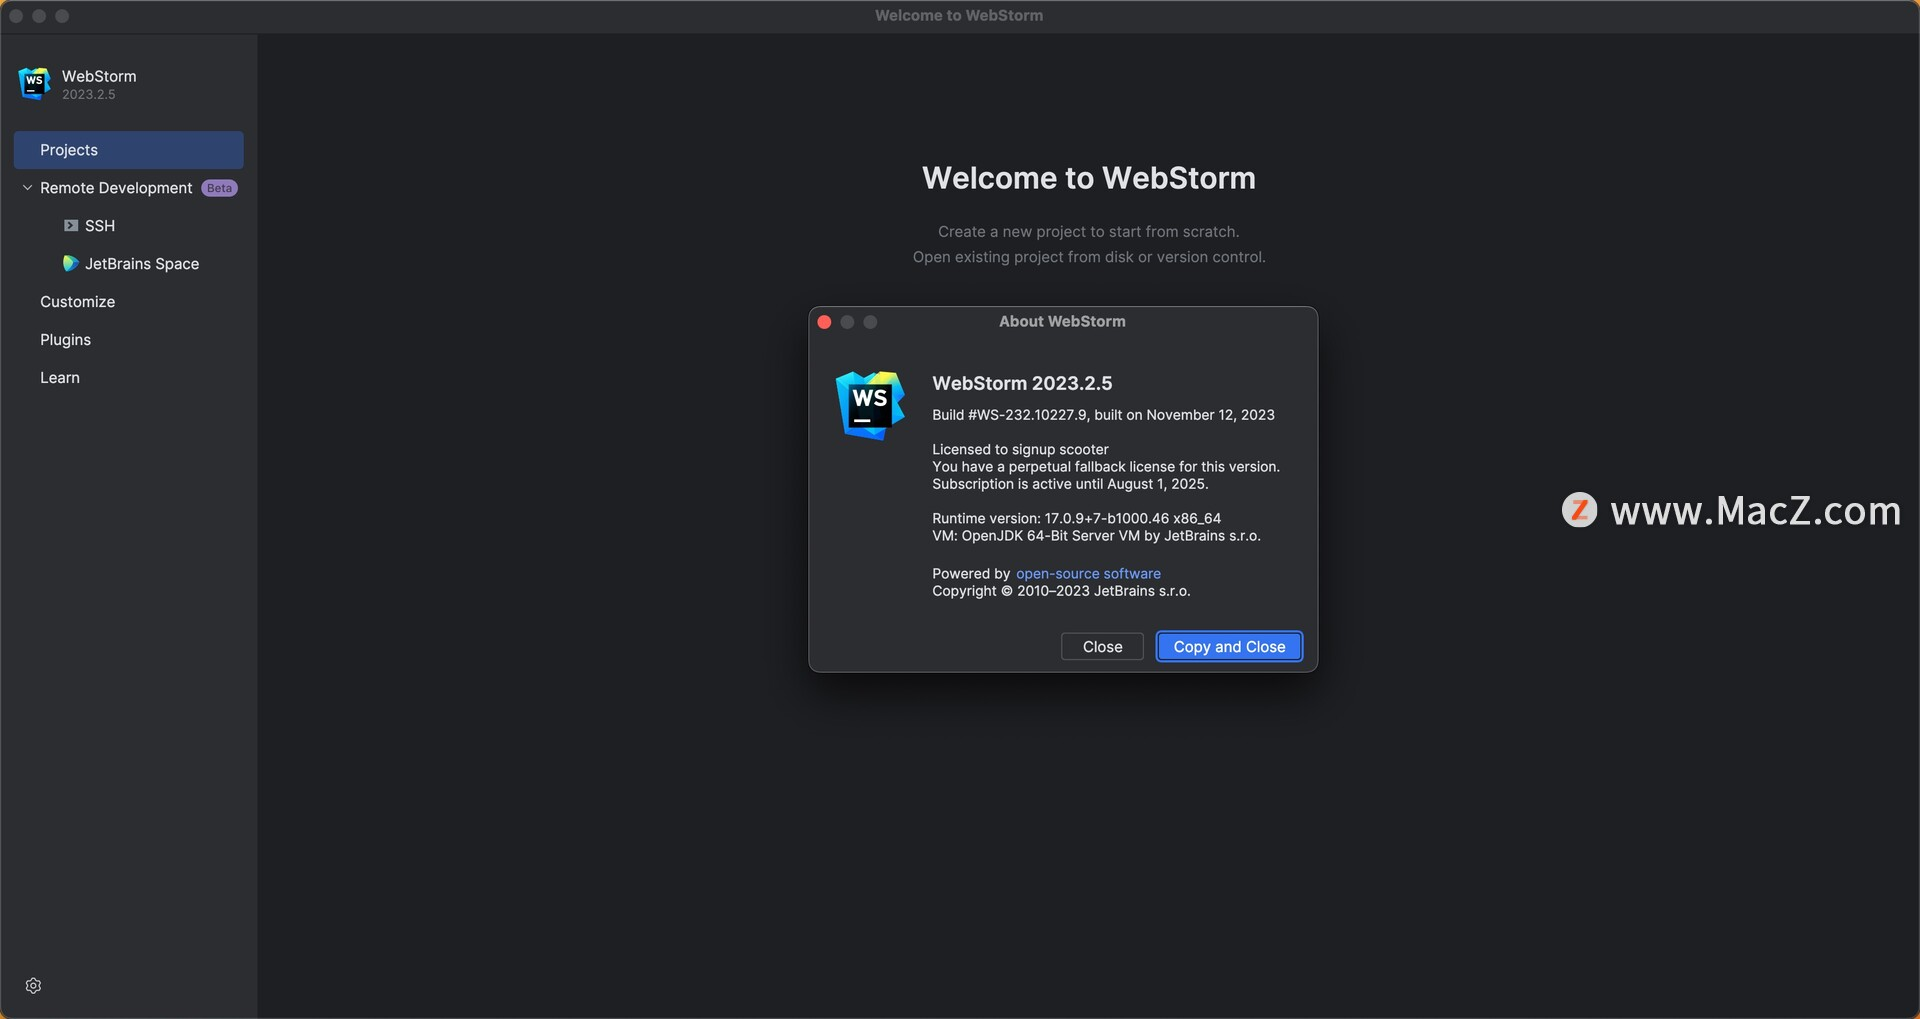Click the Licensed to signup scooter text
1920x1019 pixels.
[x=1020, y=450]
